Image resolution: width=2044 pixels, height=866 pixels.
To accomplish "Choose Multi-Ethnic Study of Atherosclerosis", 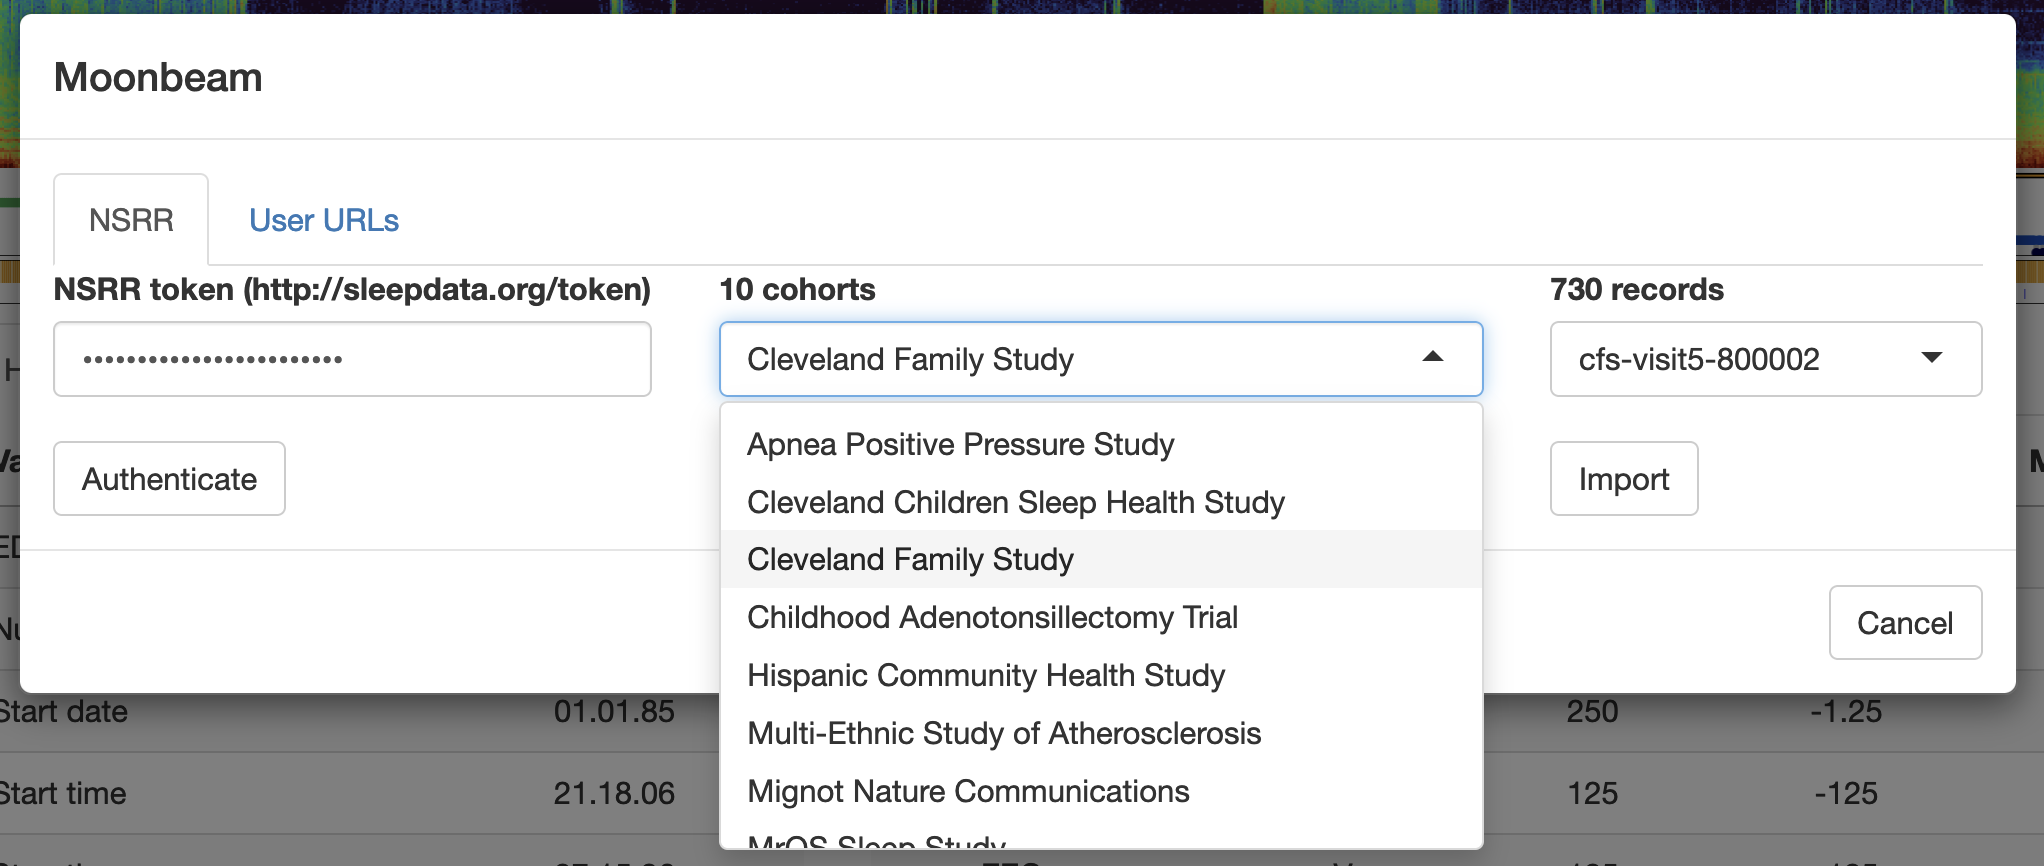I will [x=1003, y=733].
